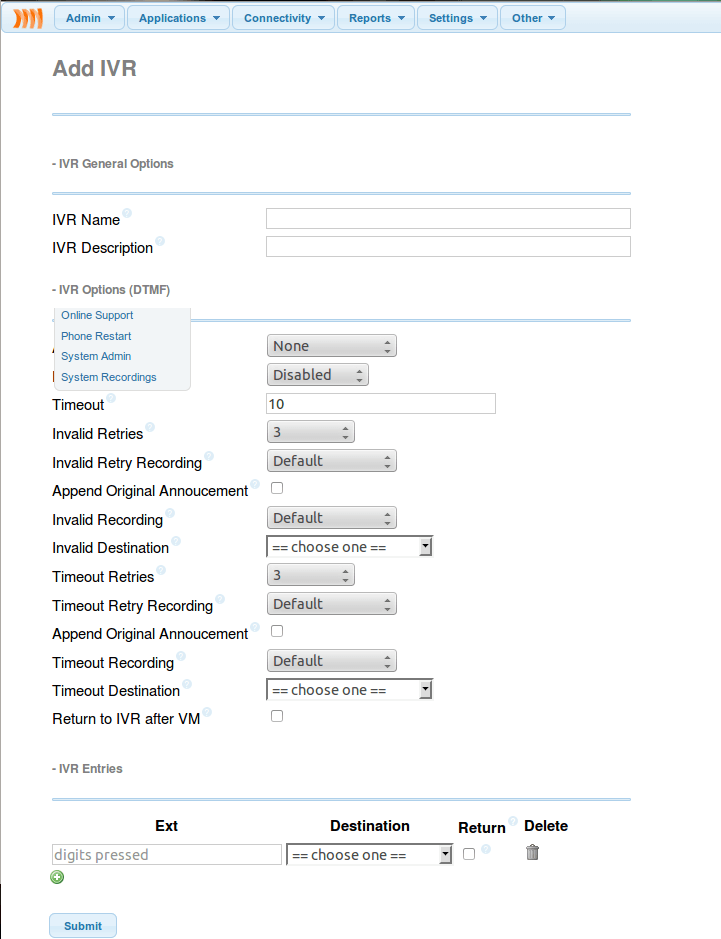Open the help tooltip beside Timeout Retries
Image resolution: width=721 pixels, height=939 pixels.
click(160, 571)
